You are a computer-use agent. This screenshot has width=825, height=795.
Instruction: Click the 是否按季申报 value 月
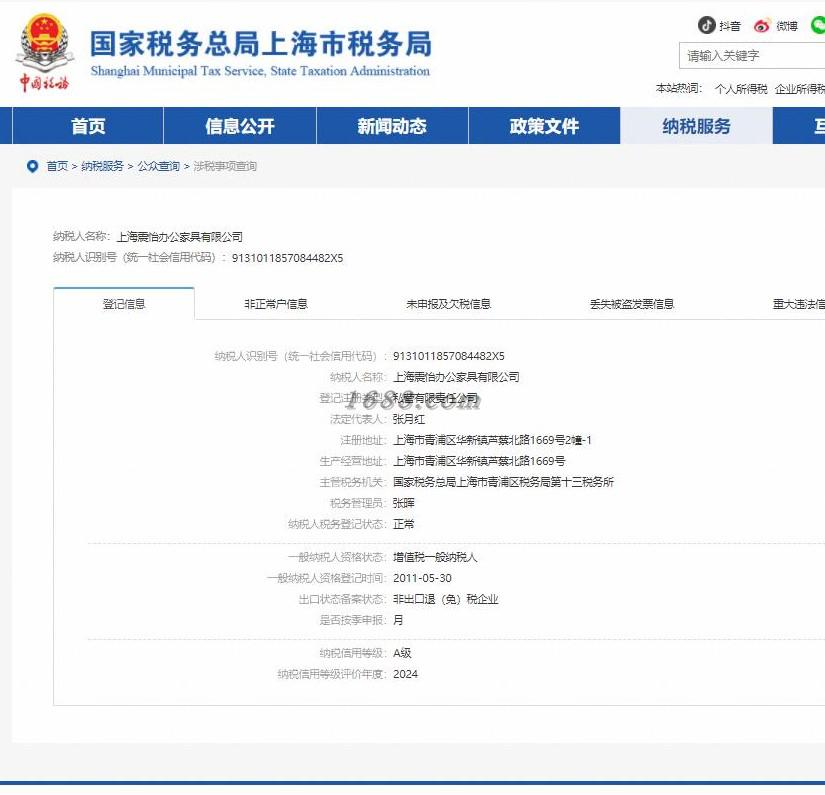click(x=398, y=620)
